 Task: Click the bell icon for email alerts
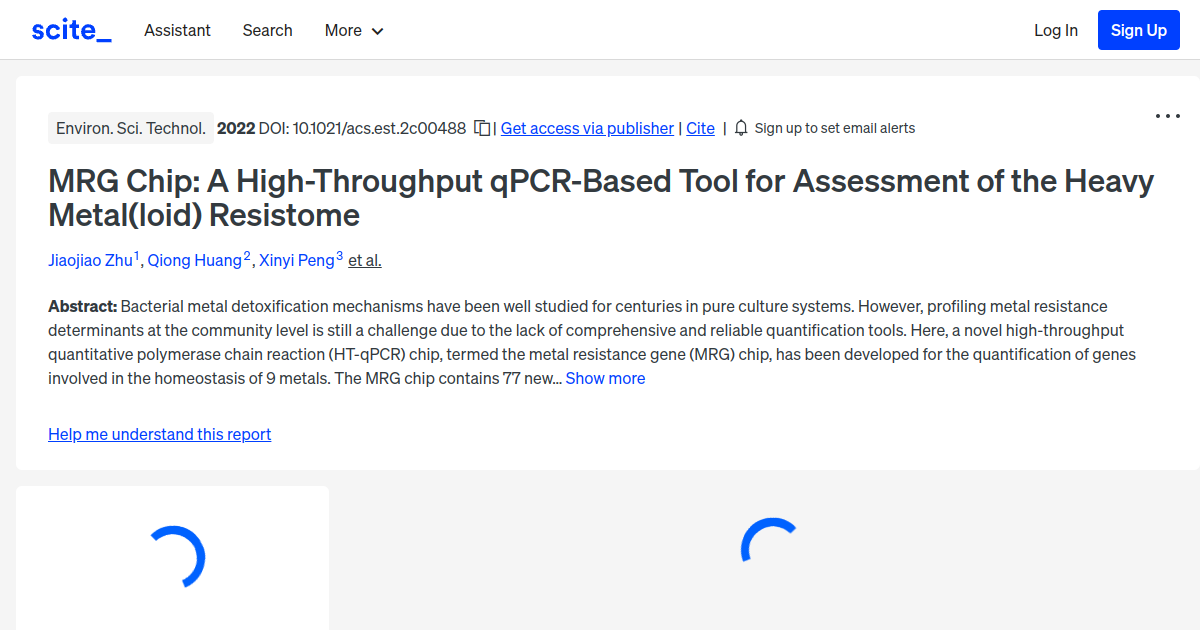pos(741,128)
